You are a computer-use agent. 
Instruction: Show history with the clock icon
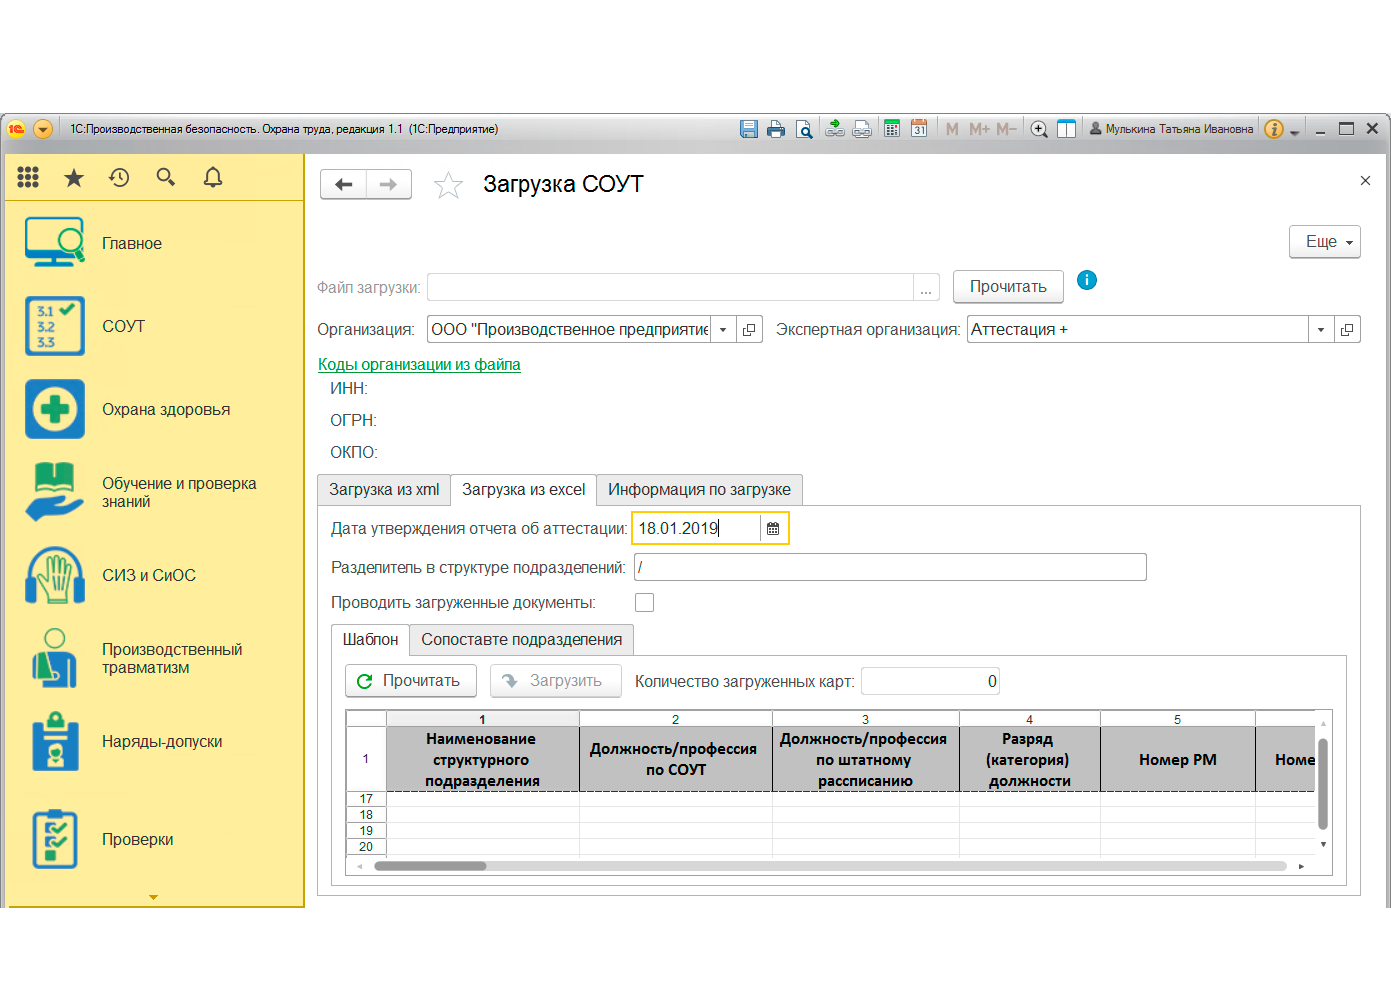click(120, 178)
